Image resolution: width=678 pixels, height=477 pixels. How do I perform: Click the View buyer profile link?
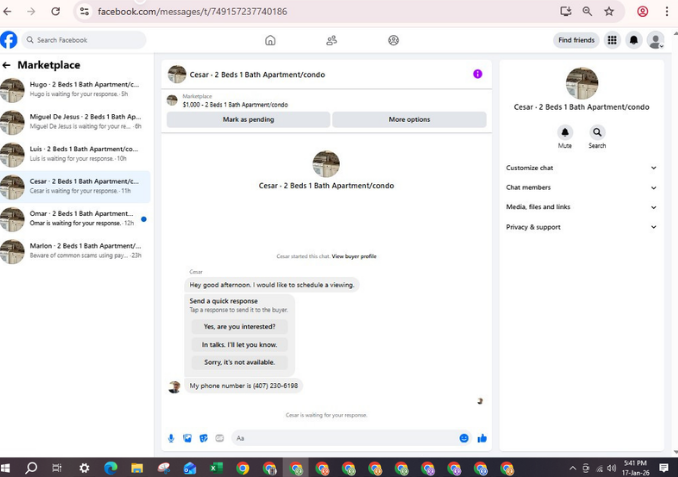(x=354, y=256)
